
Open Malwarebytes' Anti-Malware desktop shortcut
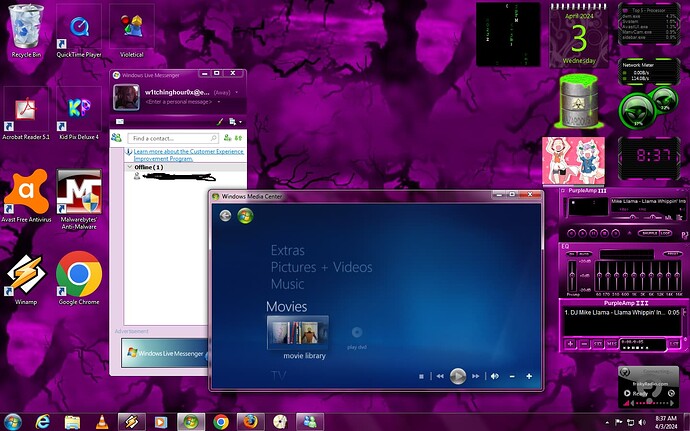[x=79, y=199]
